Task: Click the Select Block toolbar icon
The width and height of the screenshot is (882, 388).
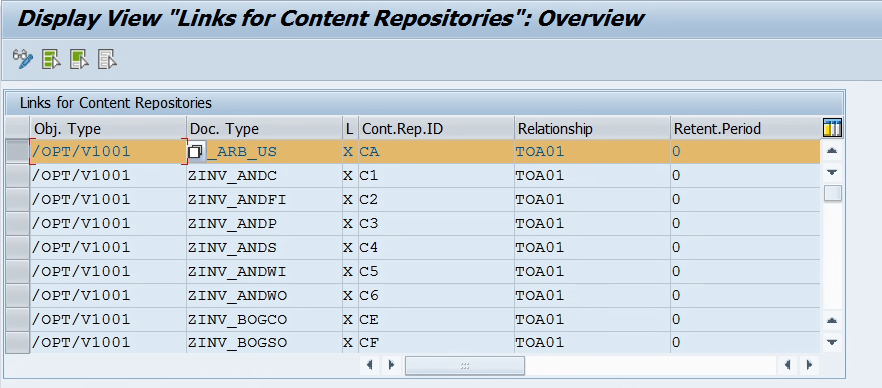Action: 79,59
